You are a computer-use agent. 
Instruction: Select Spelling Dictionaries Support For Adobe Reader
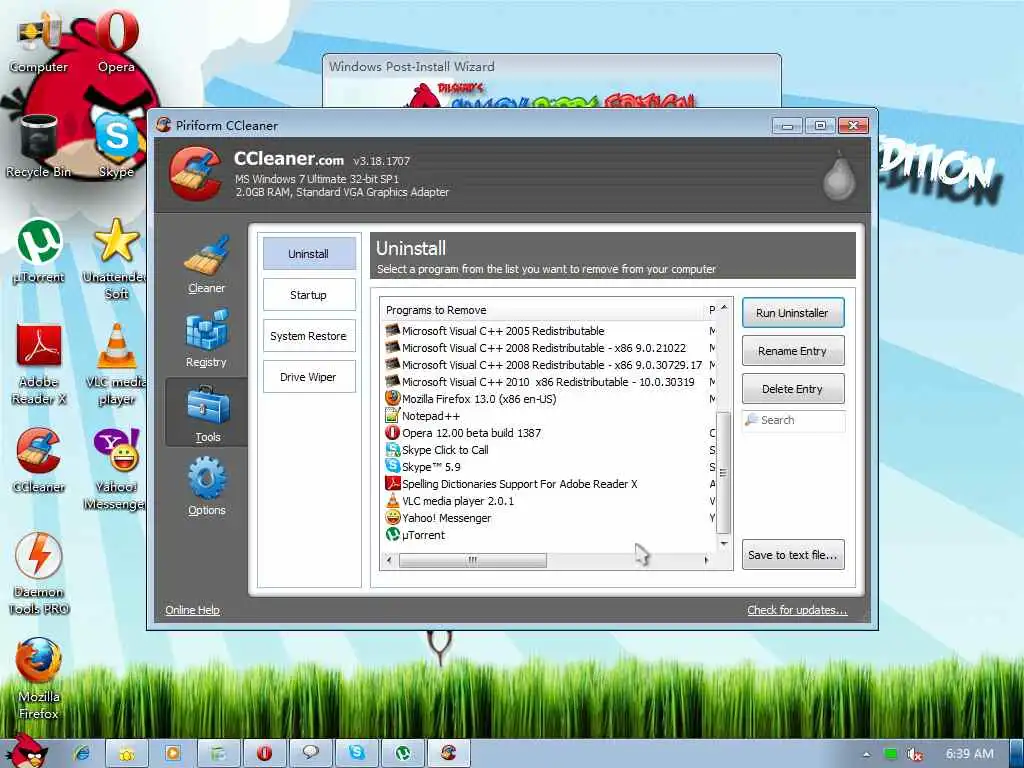(x=549, y=484)
